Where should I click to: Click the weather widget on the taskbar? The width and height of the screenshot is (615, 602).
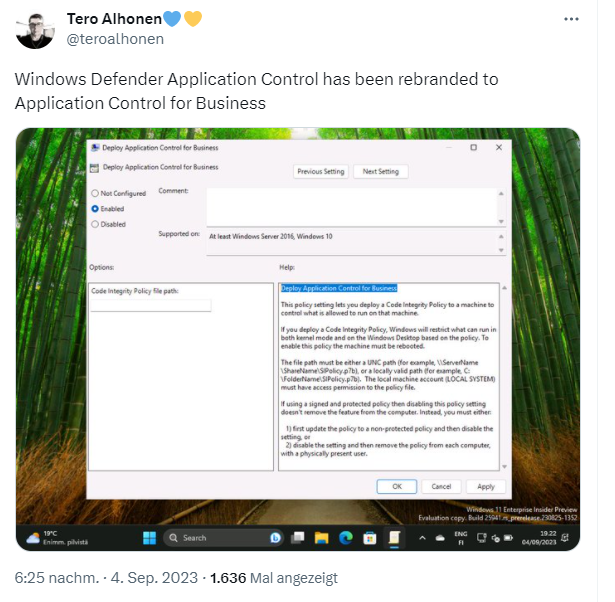tap(54, 538)
